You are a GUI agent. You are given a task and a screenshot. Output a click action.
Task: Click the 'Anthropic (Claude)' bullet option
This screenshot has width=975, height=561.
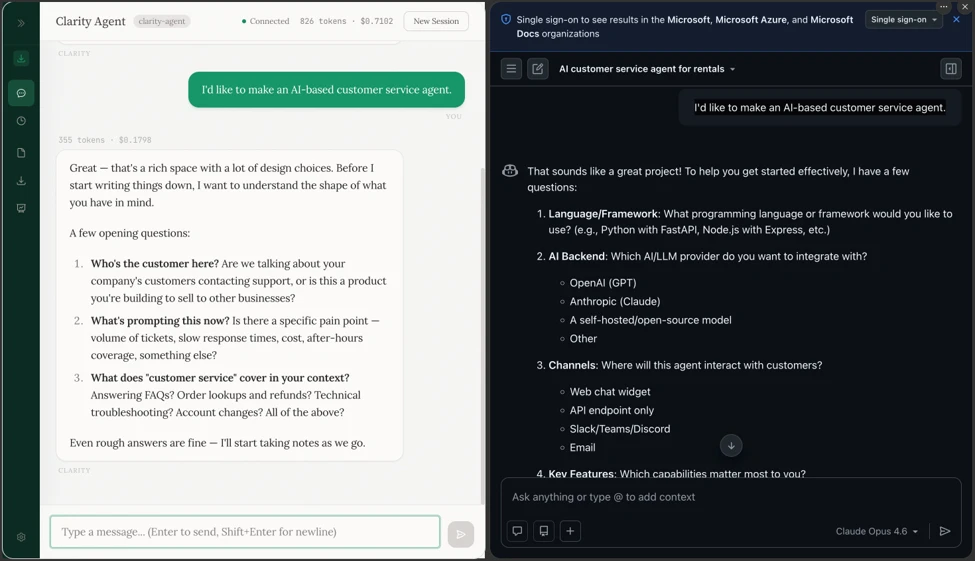click(614, 302)
